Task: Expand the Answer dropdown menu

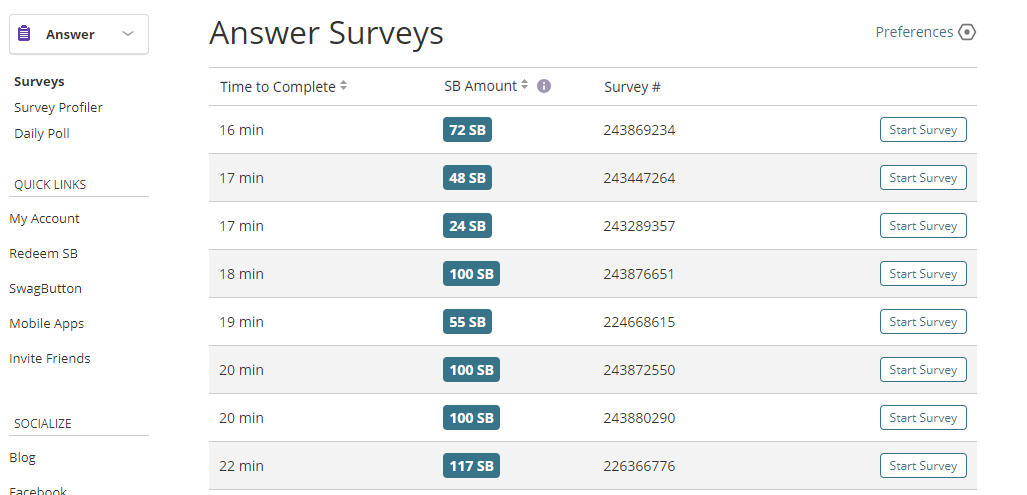Action: click(x=128, y=34)
